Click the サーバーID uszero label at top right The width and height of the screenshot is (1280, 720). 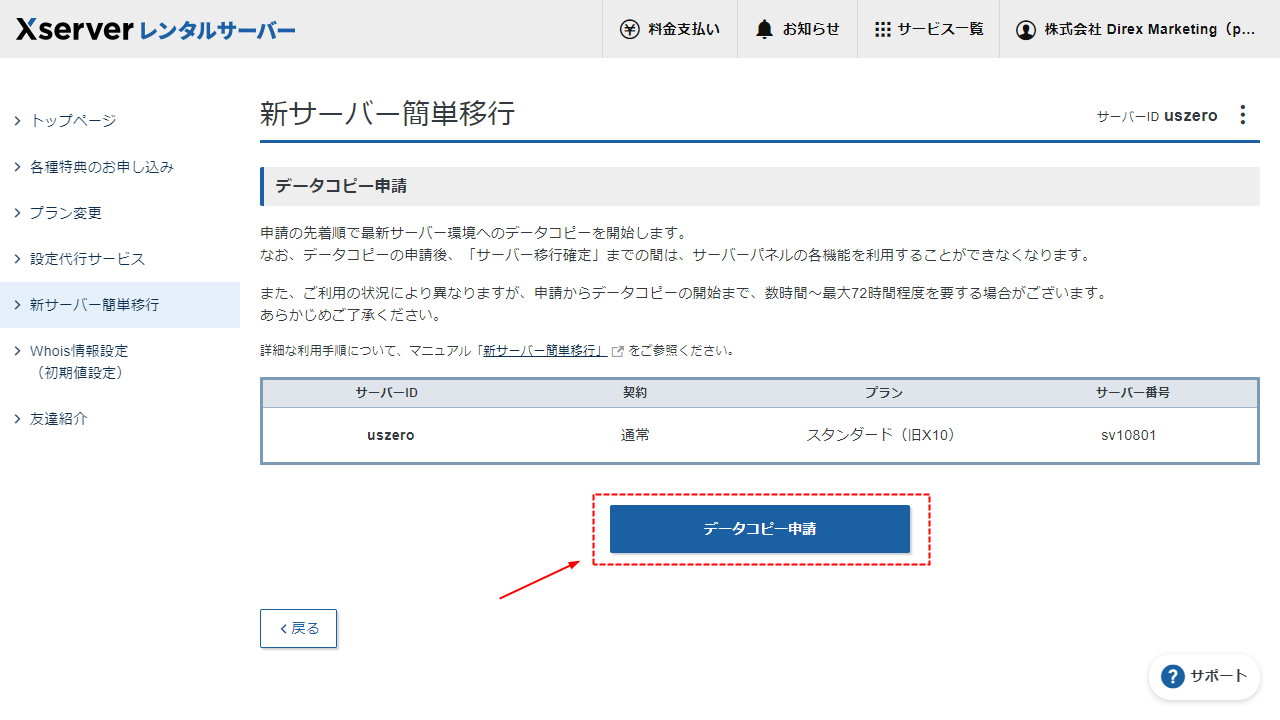coord(1157,116)
